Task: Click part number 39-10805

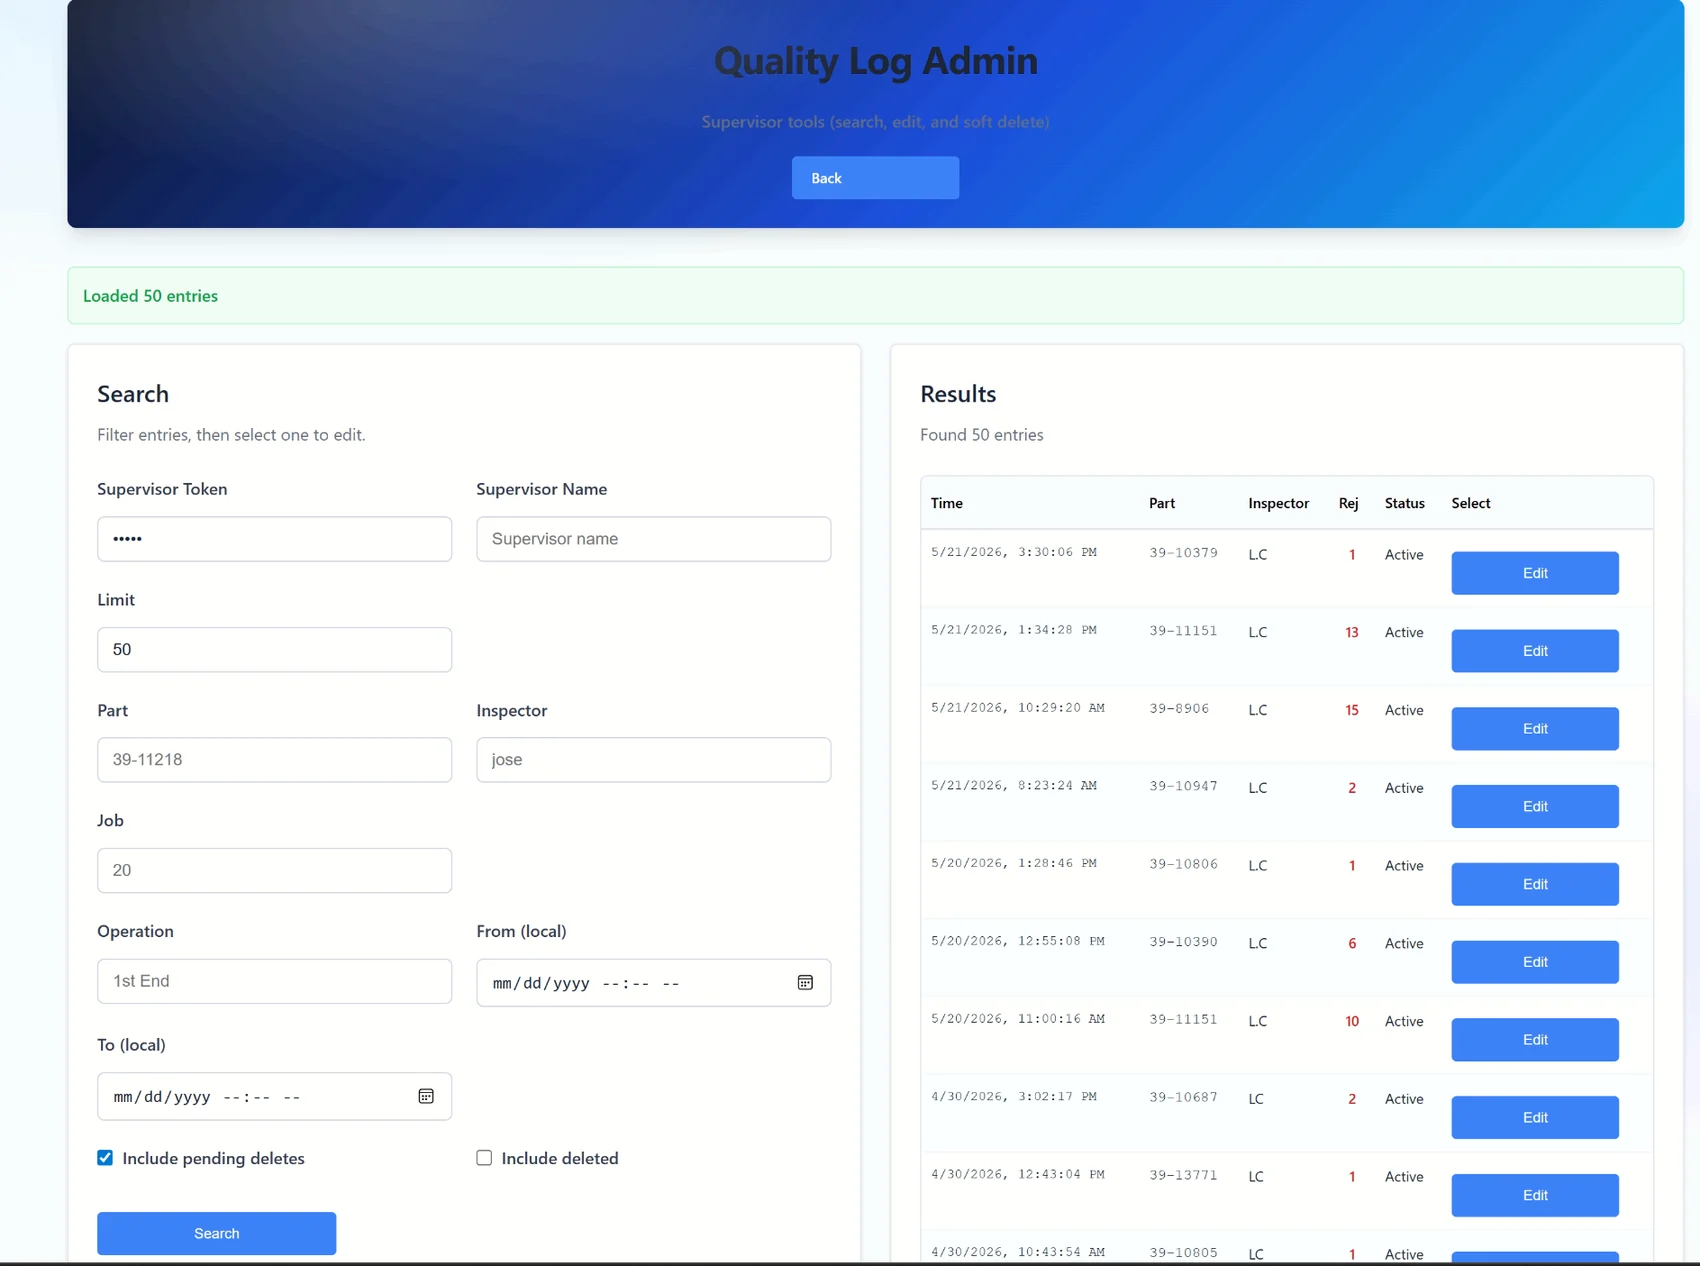Action: (1183, 1252)
